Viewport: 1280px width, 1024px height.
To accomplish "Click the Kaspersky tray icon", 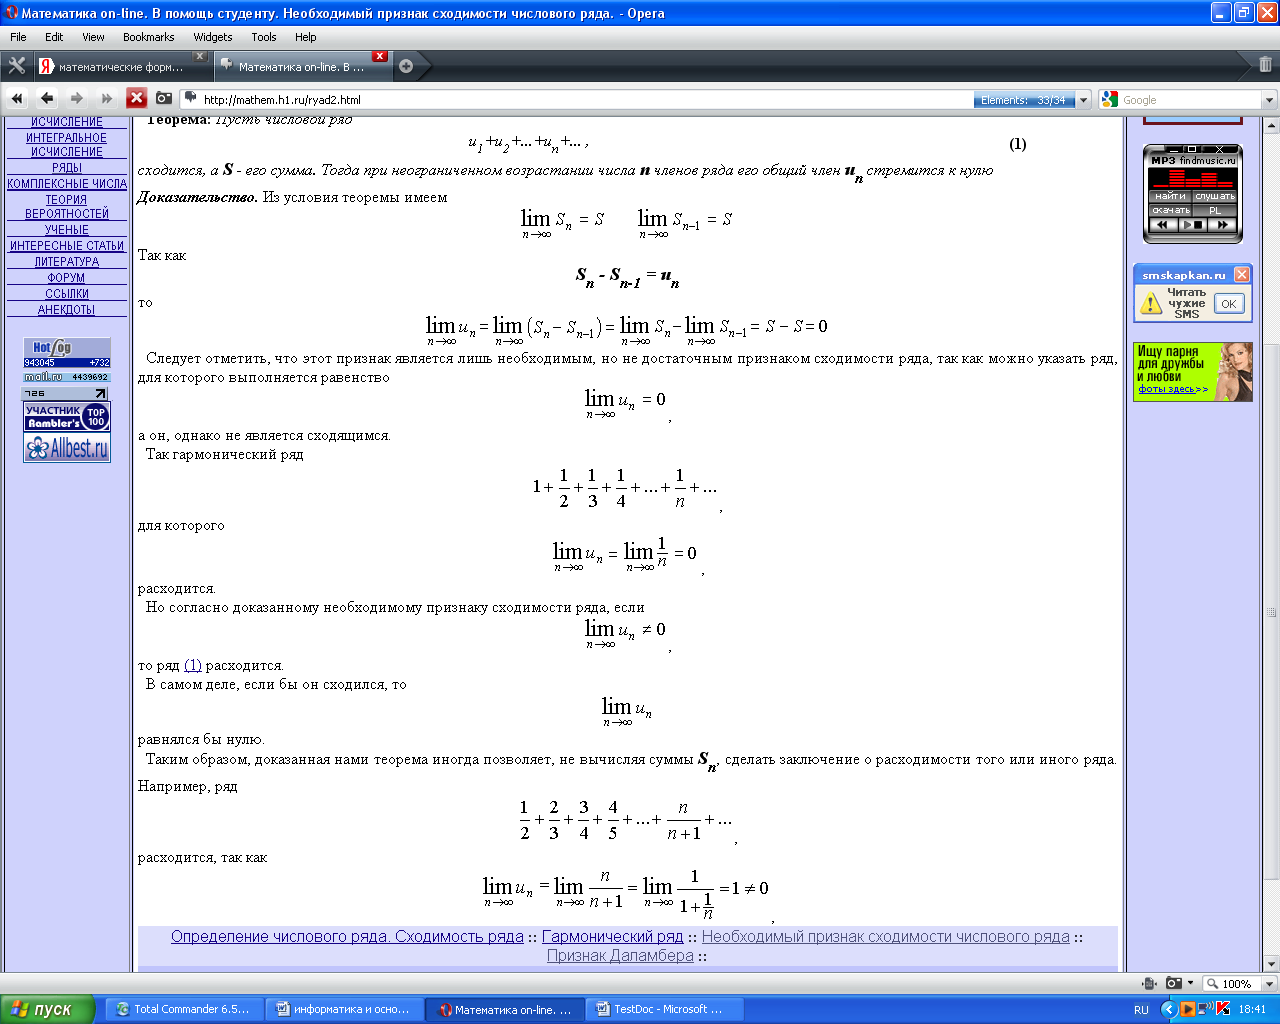I will pos(1223,1009).
